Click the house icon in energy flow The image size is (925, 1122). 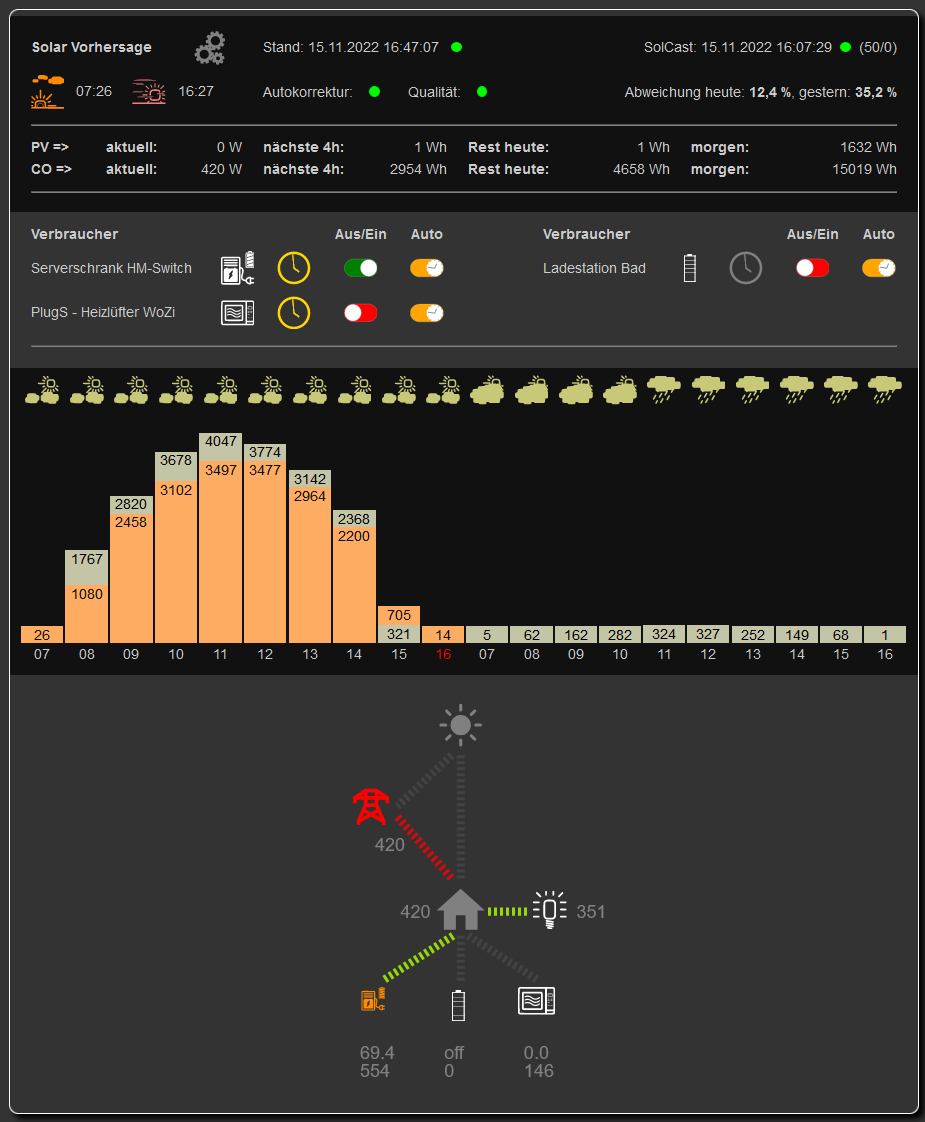(x=461, y=910)
